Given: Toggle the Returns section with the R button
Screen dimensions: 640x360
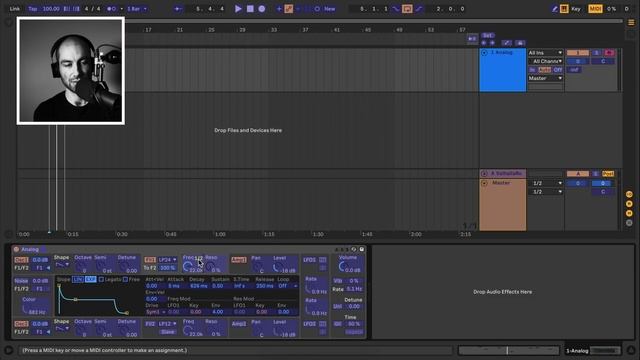Looking at the screenshot, I should click(629, 204).
